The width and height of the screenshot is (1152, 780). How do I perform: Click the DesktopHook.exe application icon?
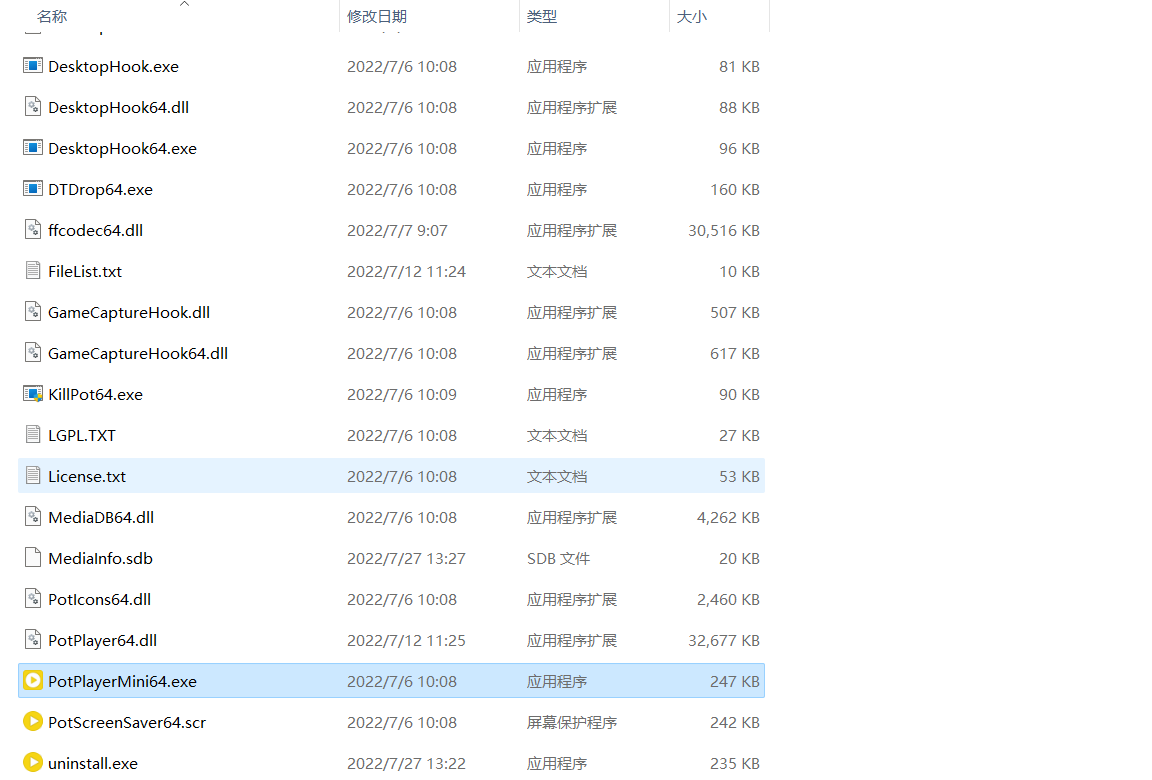click(32, 66)
